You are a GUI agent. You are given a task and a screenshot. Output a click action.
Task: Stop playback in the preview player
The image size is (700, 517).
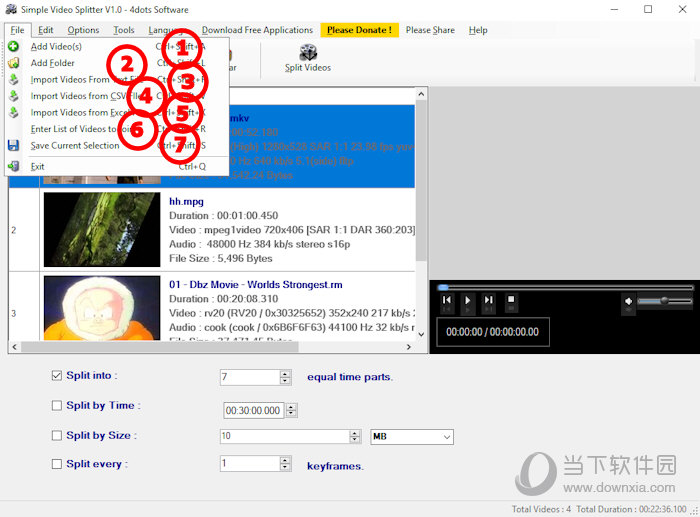coord(511,299)
